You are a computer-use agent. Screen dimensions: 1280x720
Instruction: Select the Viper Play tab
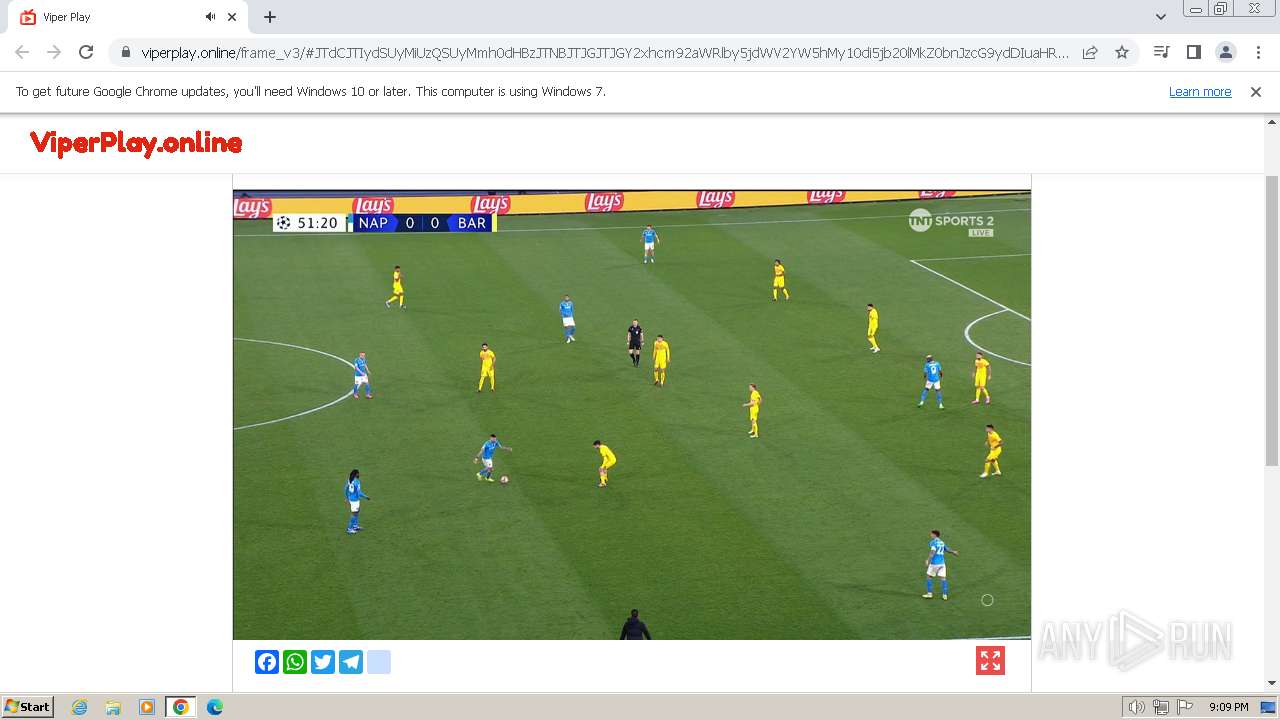pos(127,17)
